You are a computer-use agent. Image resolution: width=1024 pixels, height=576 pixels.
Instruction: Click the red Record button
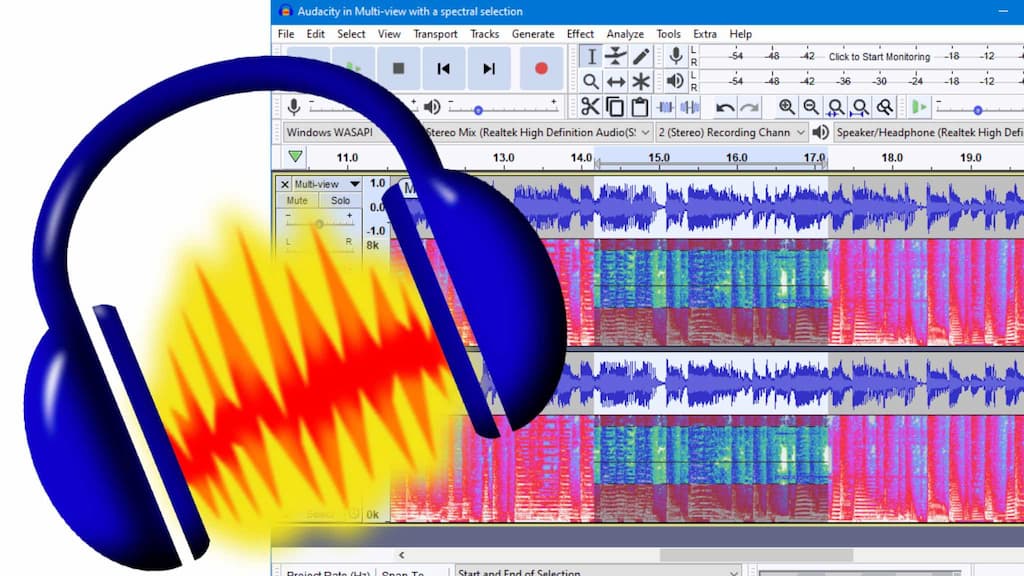pyautogui.click(x=541, y=68)
